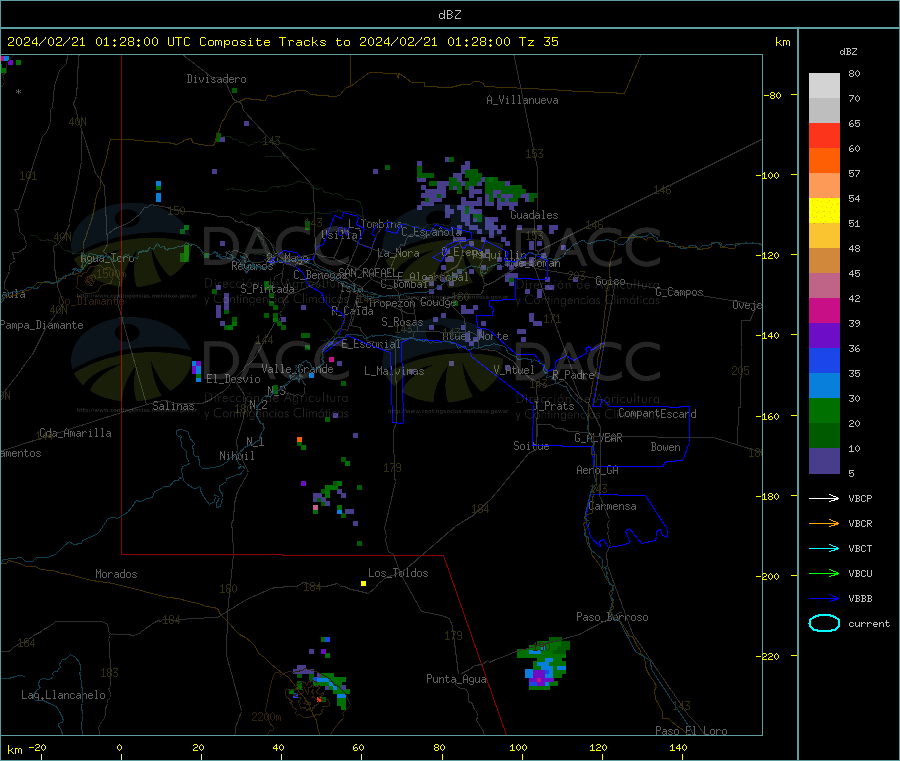Click the dBZ title at top
This screenshot has width=900, height=761.
(x=449, y=14)
